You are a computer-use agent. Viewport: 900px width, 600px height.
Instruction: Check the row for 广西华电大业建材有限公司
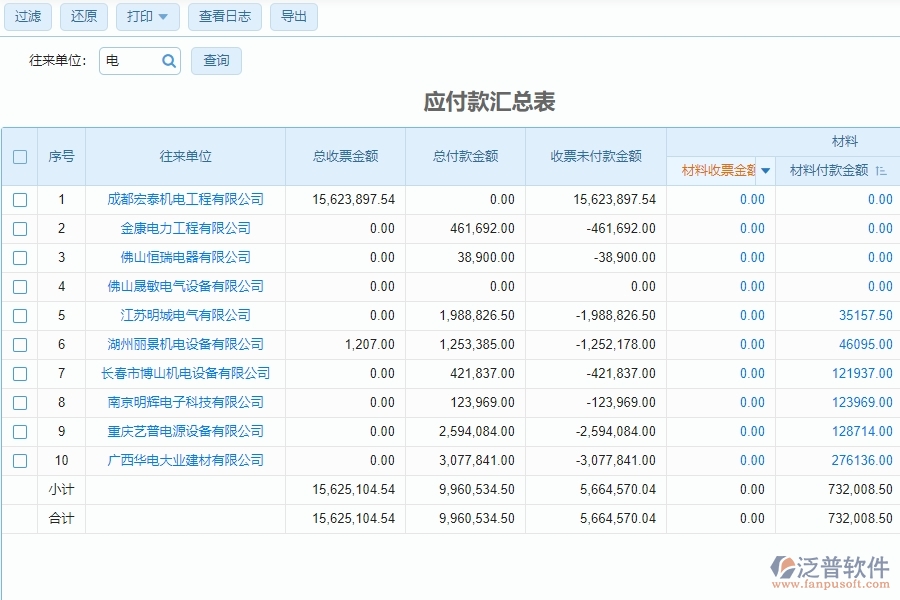click(x=20, y=461)
